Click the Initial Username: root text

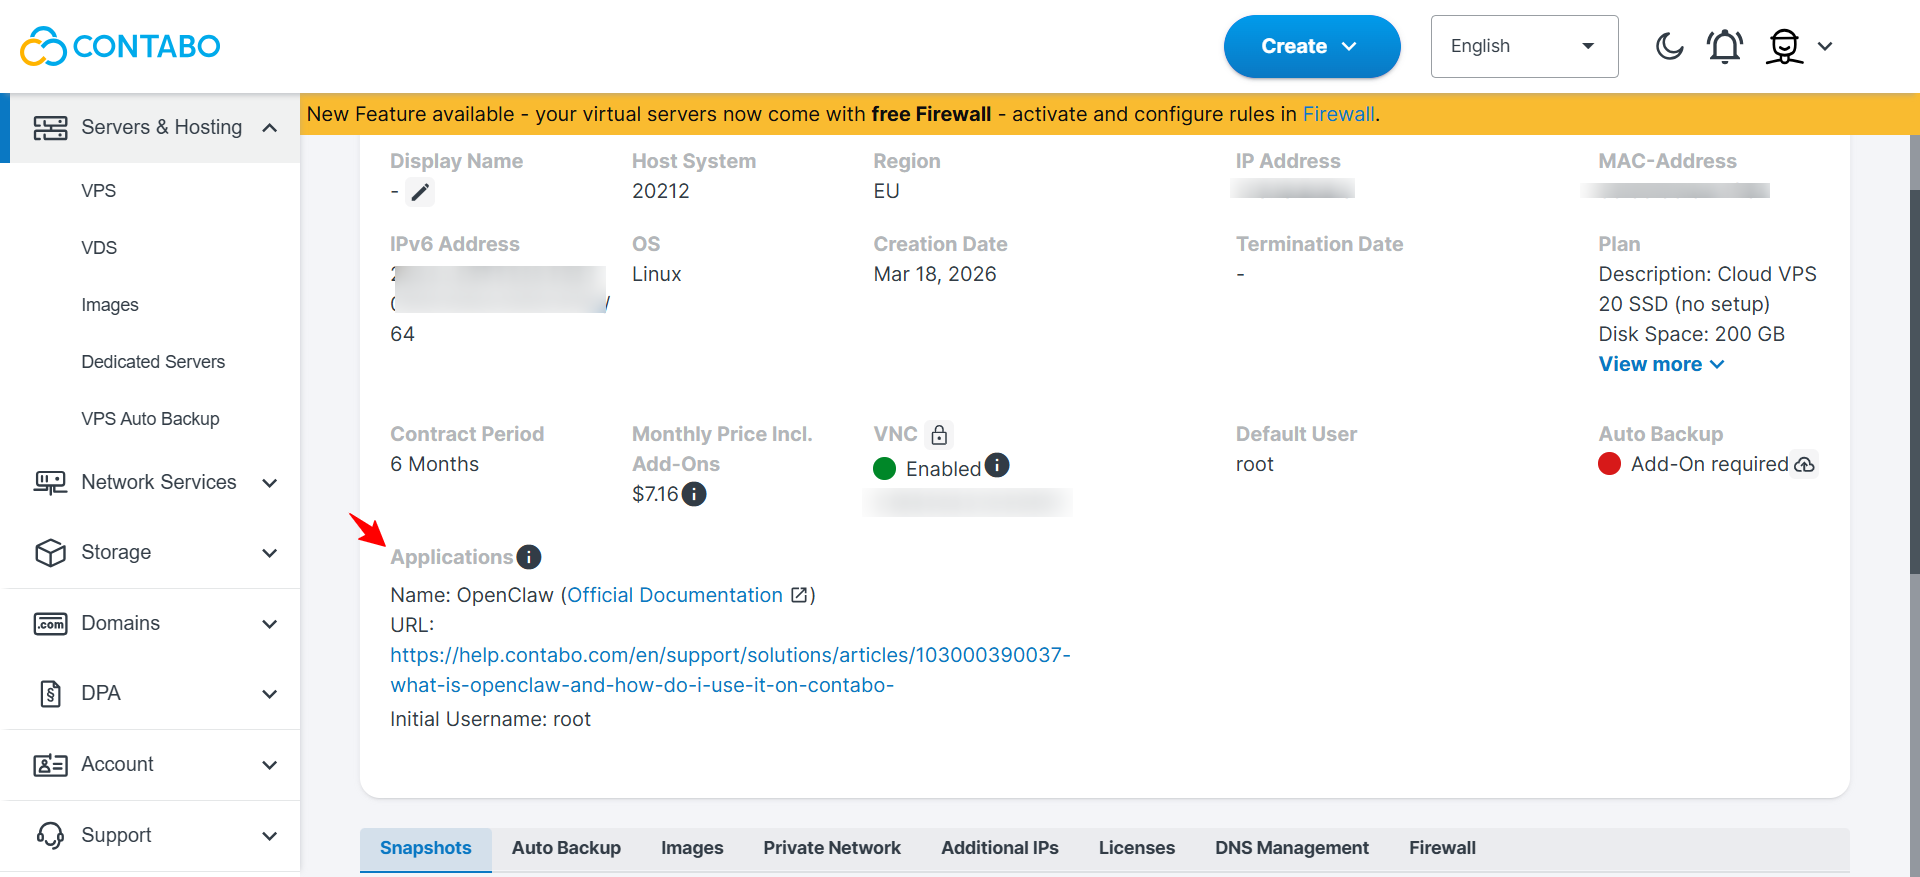[x=490, y=720]
